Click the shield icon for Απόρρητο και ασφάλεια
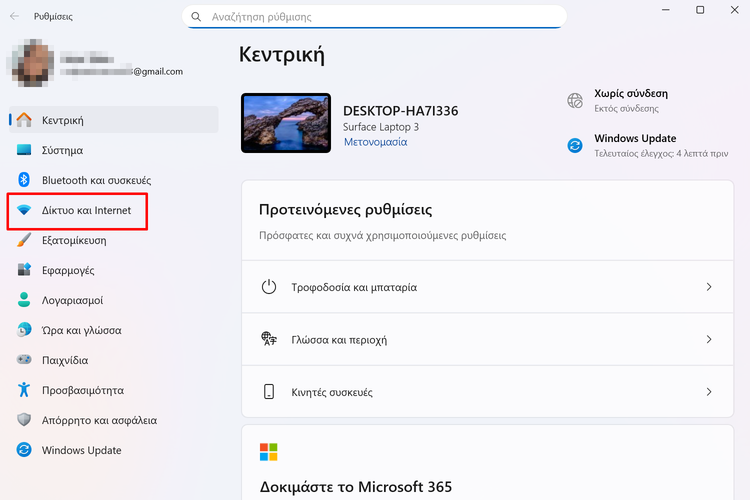The height and width of the screenshot is (500, 750). pos(25,420)
